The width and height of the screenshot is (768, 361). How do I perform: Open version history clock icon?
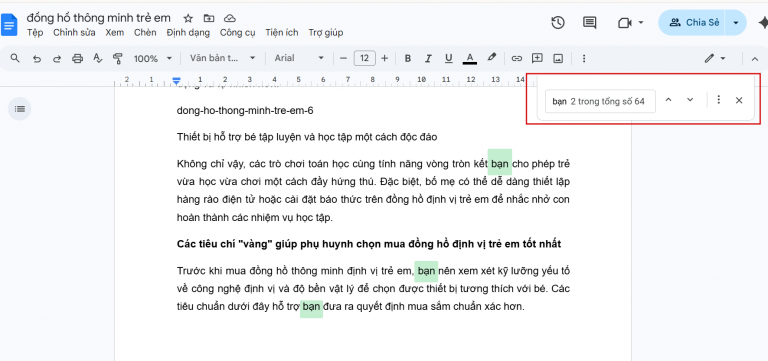tap(558, 23)
